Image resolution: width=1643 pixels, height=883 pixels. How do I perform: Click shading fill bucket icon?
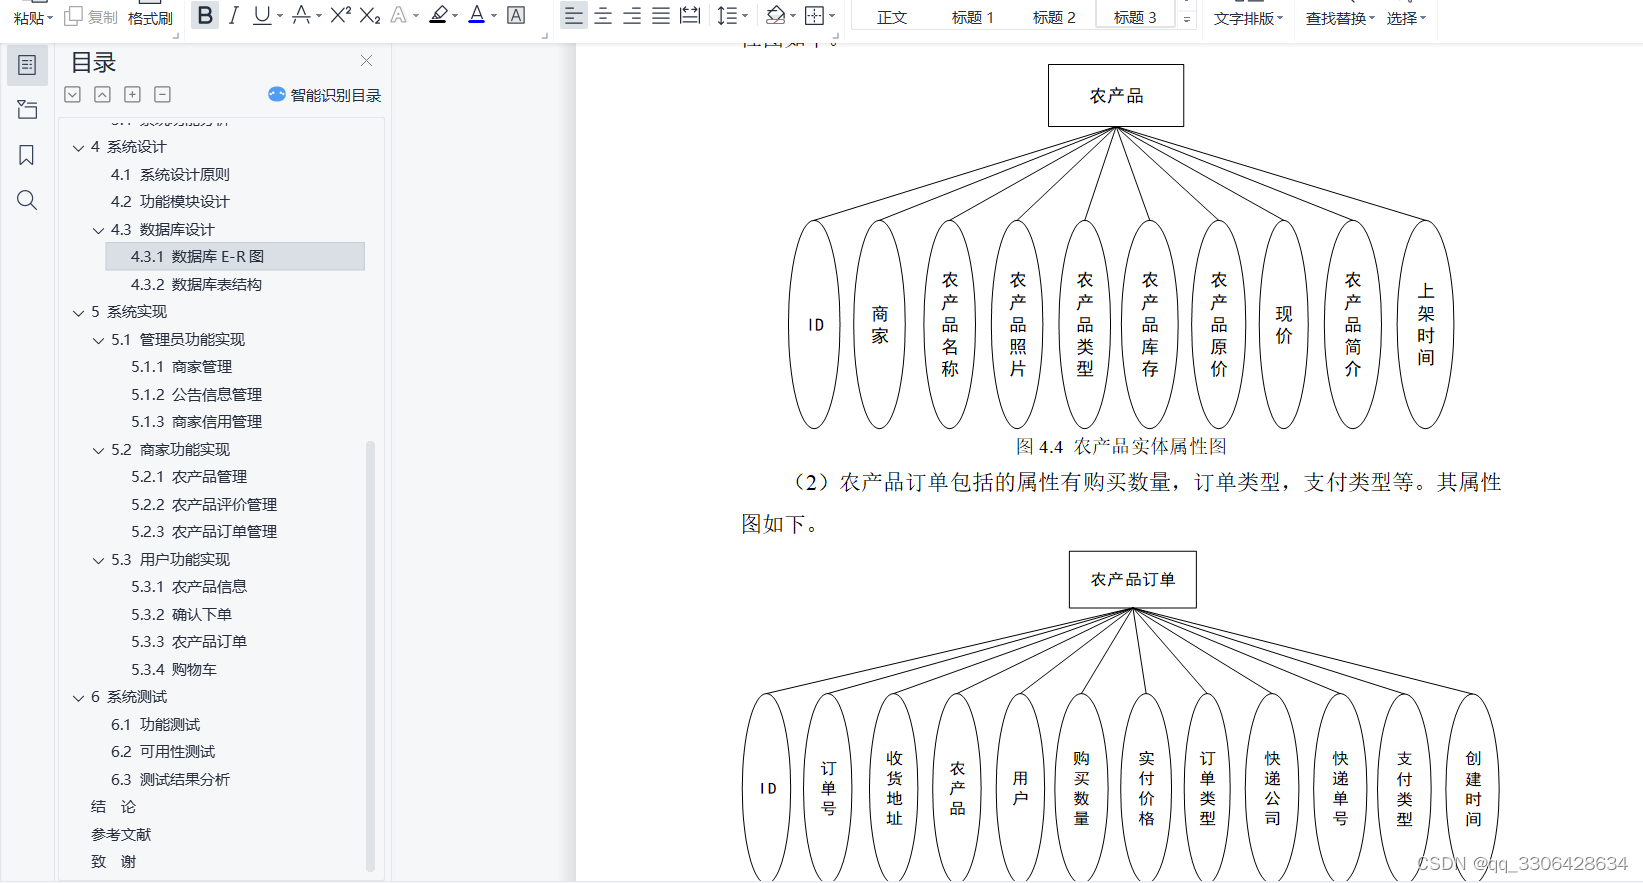775,15
